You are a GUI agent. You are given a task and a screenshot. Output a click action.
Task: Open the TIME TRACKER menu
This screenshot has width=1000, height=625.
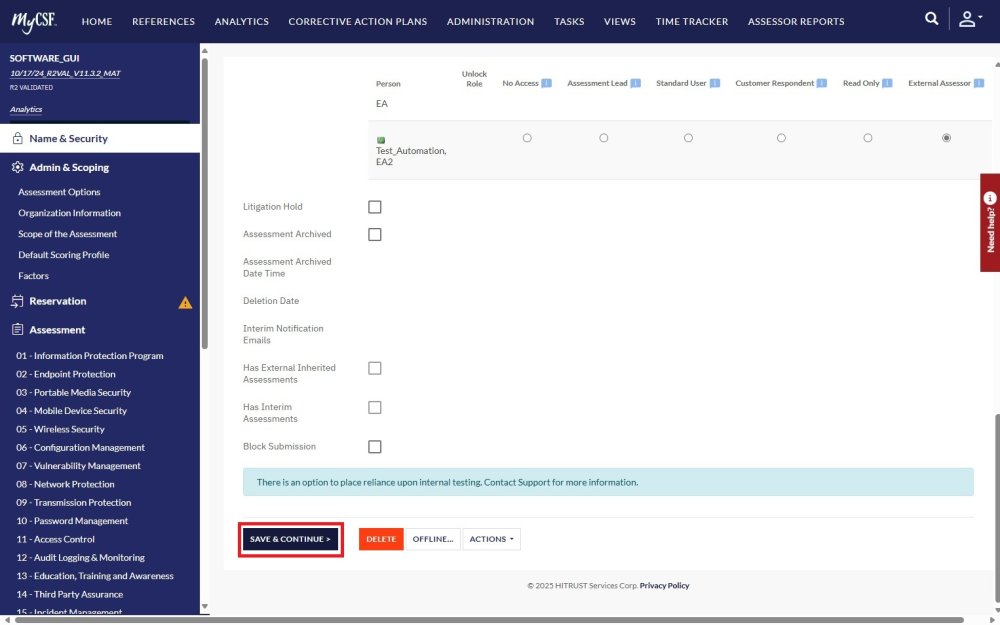[692, 21]
